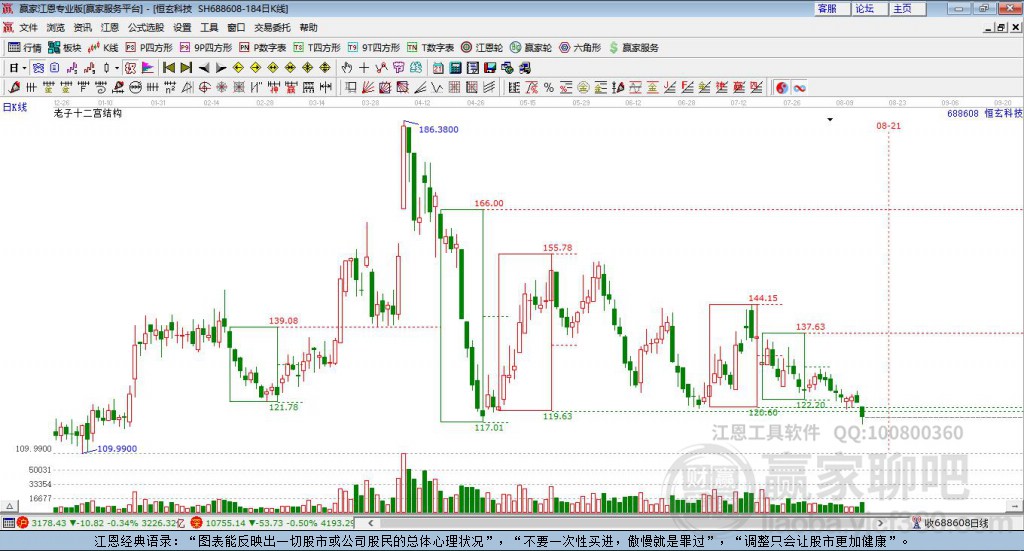The image size is (1024, 551).
Task: Jump to the first bar with the skip-to-start icon
Action: 168,68
